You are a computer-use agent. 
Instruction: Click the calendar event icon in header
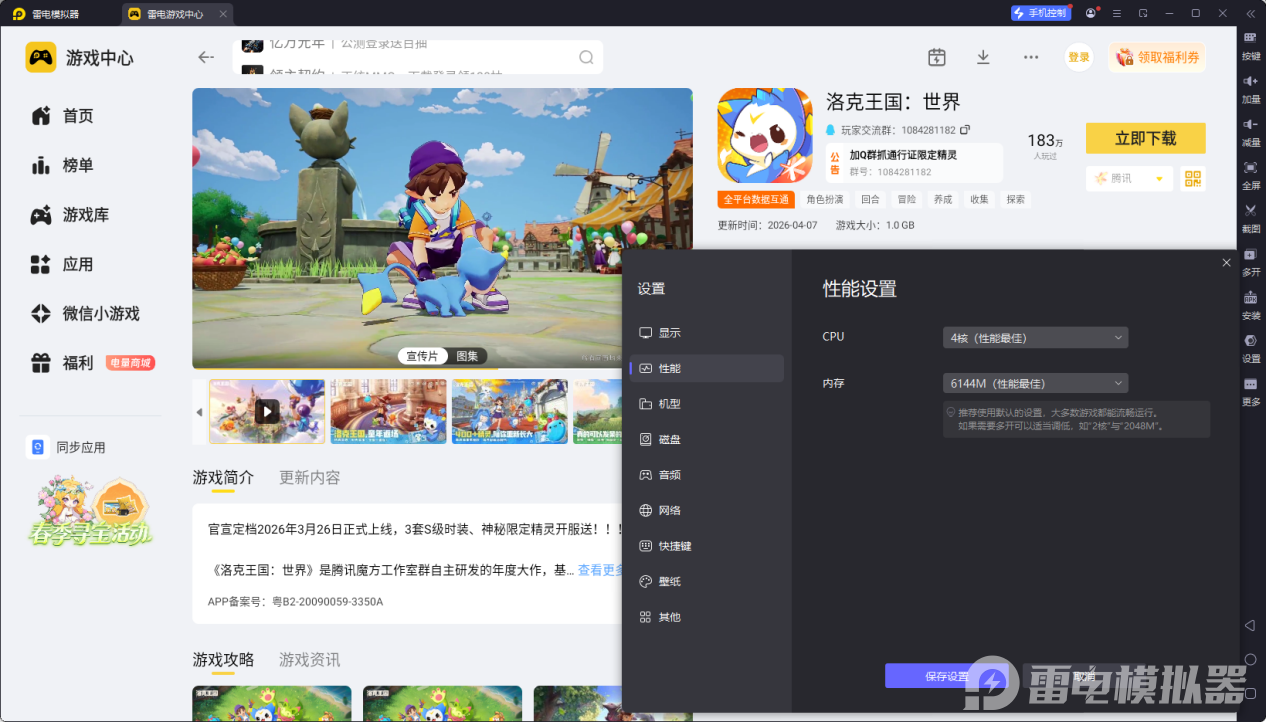coord(936,57)
